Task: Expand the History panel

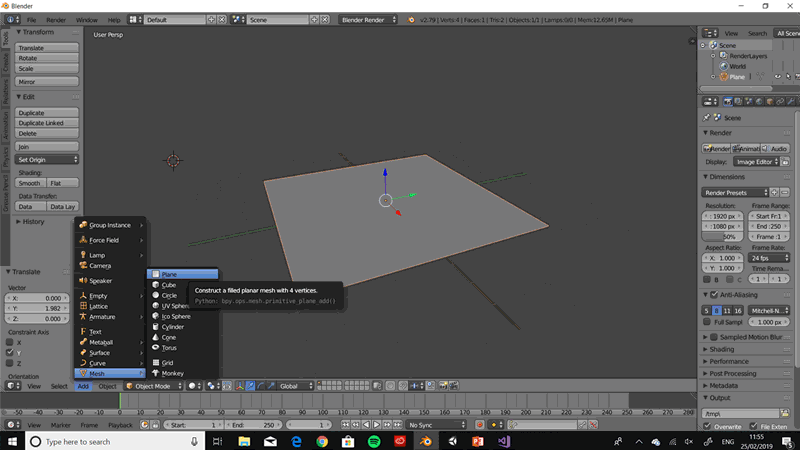Action: pos(33,222)
